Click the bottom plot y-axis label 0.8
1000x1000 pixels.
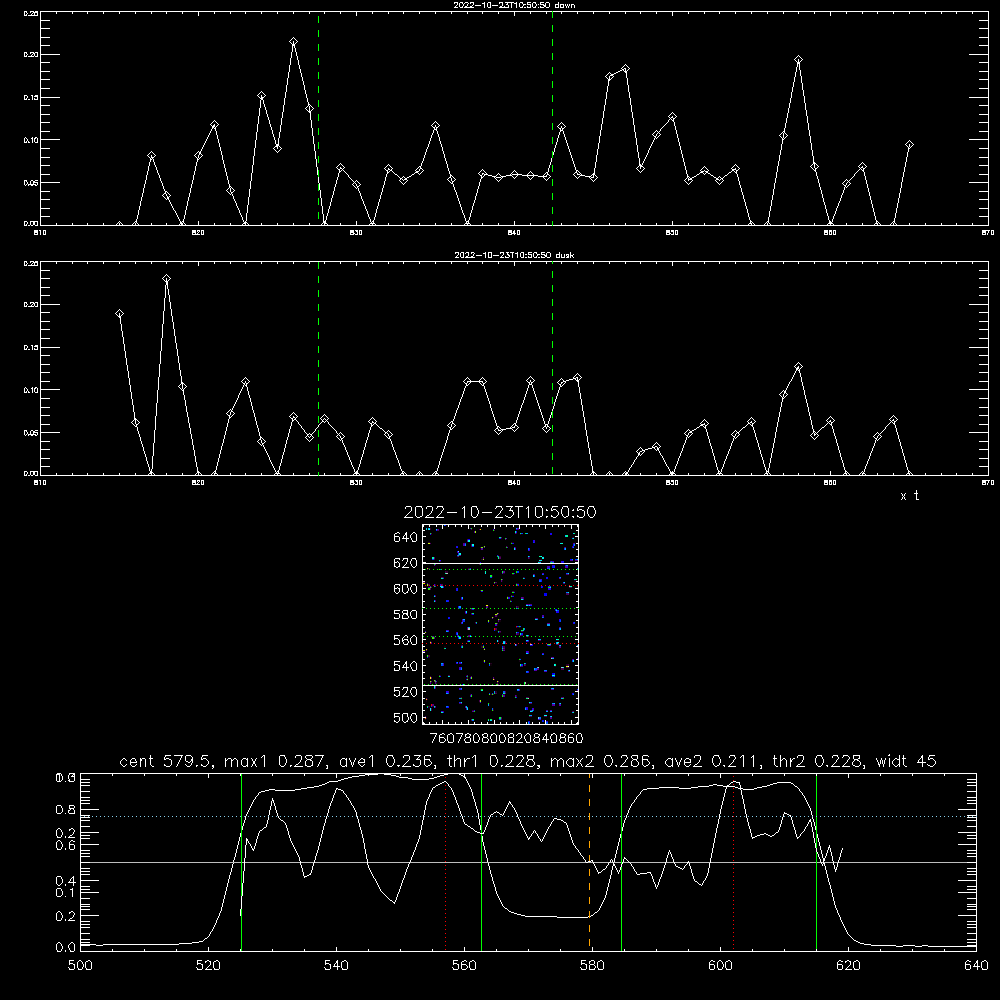[66, 809]
